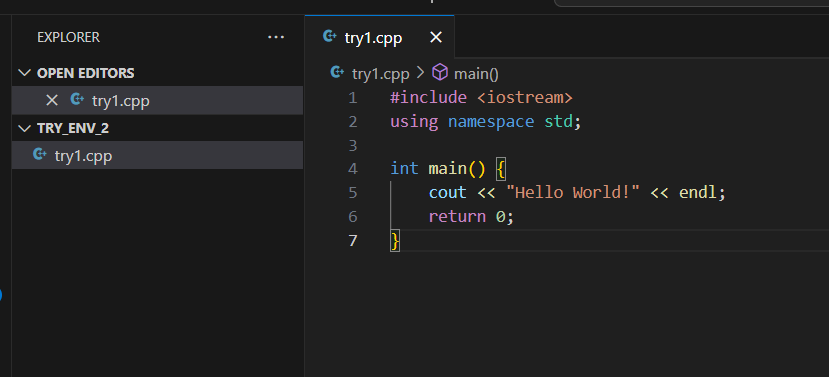Image resolution: width=829 pixels, height=377 pixels.
Task: Click line number 4 in gutter
Action: coord(353,169)
